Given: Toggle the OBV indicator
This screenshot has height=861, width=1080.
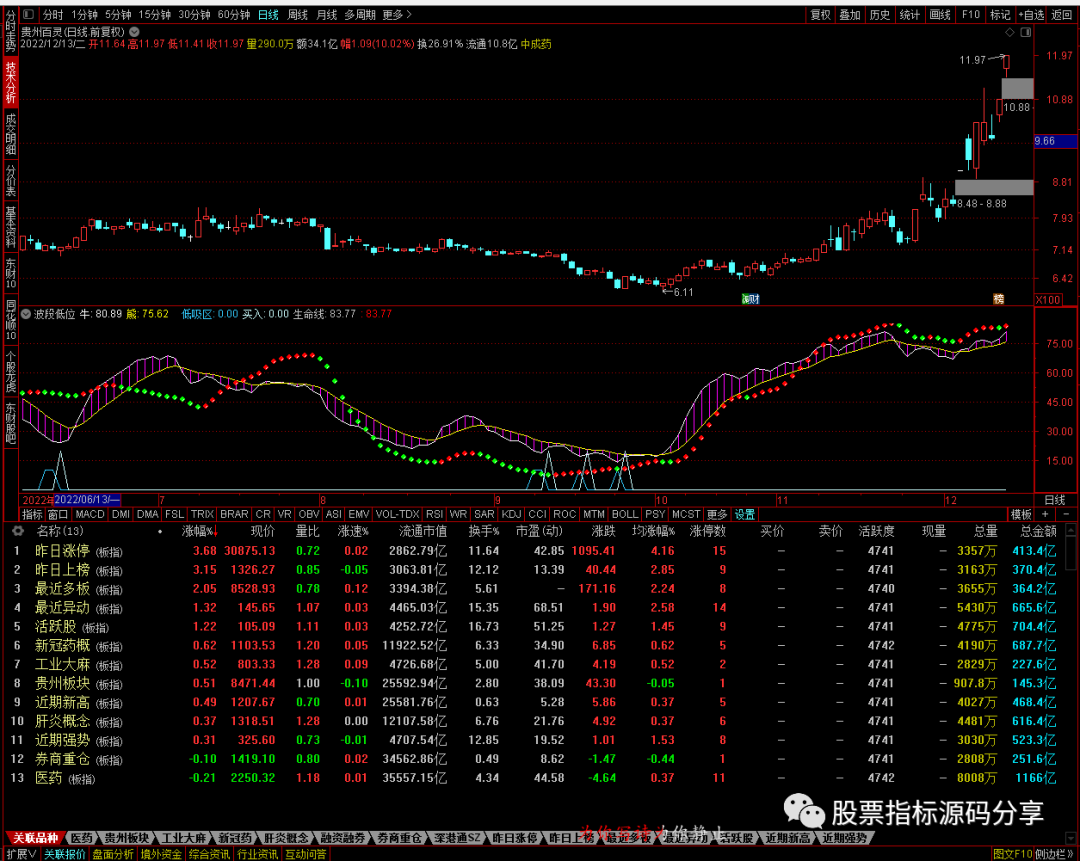Looking at the screenshot, I should click(309, 515).
